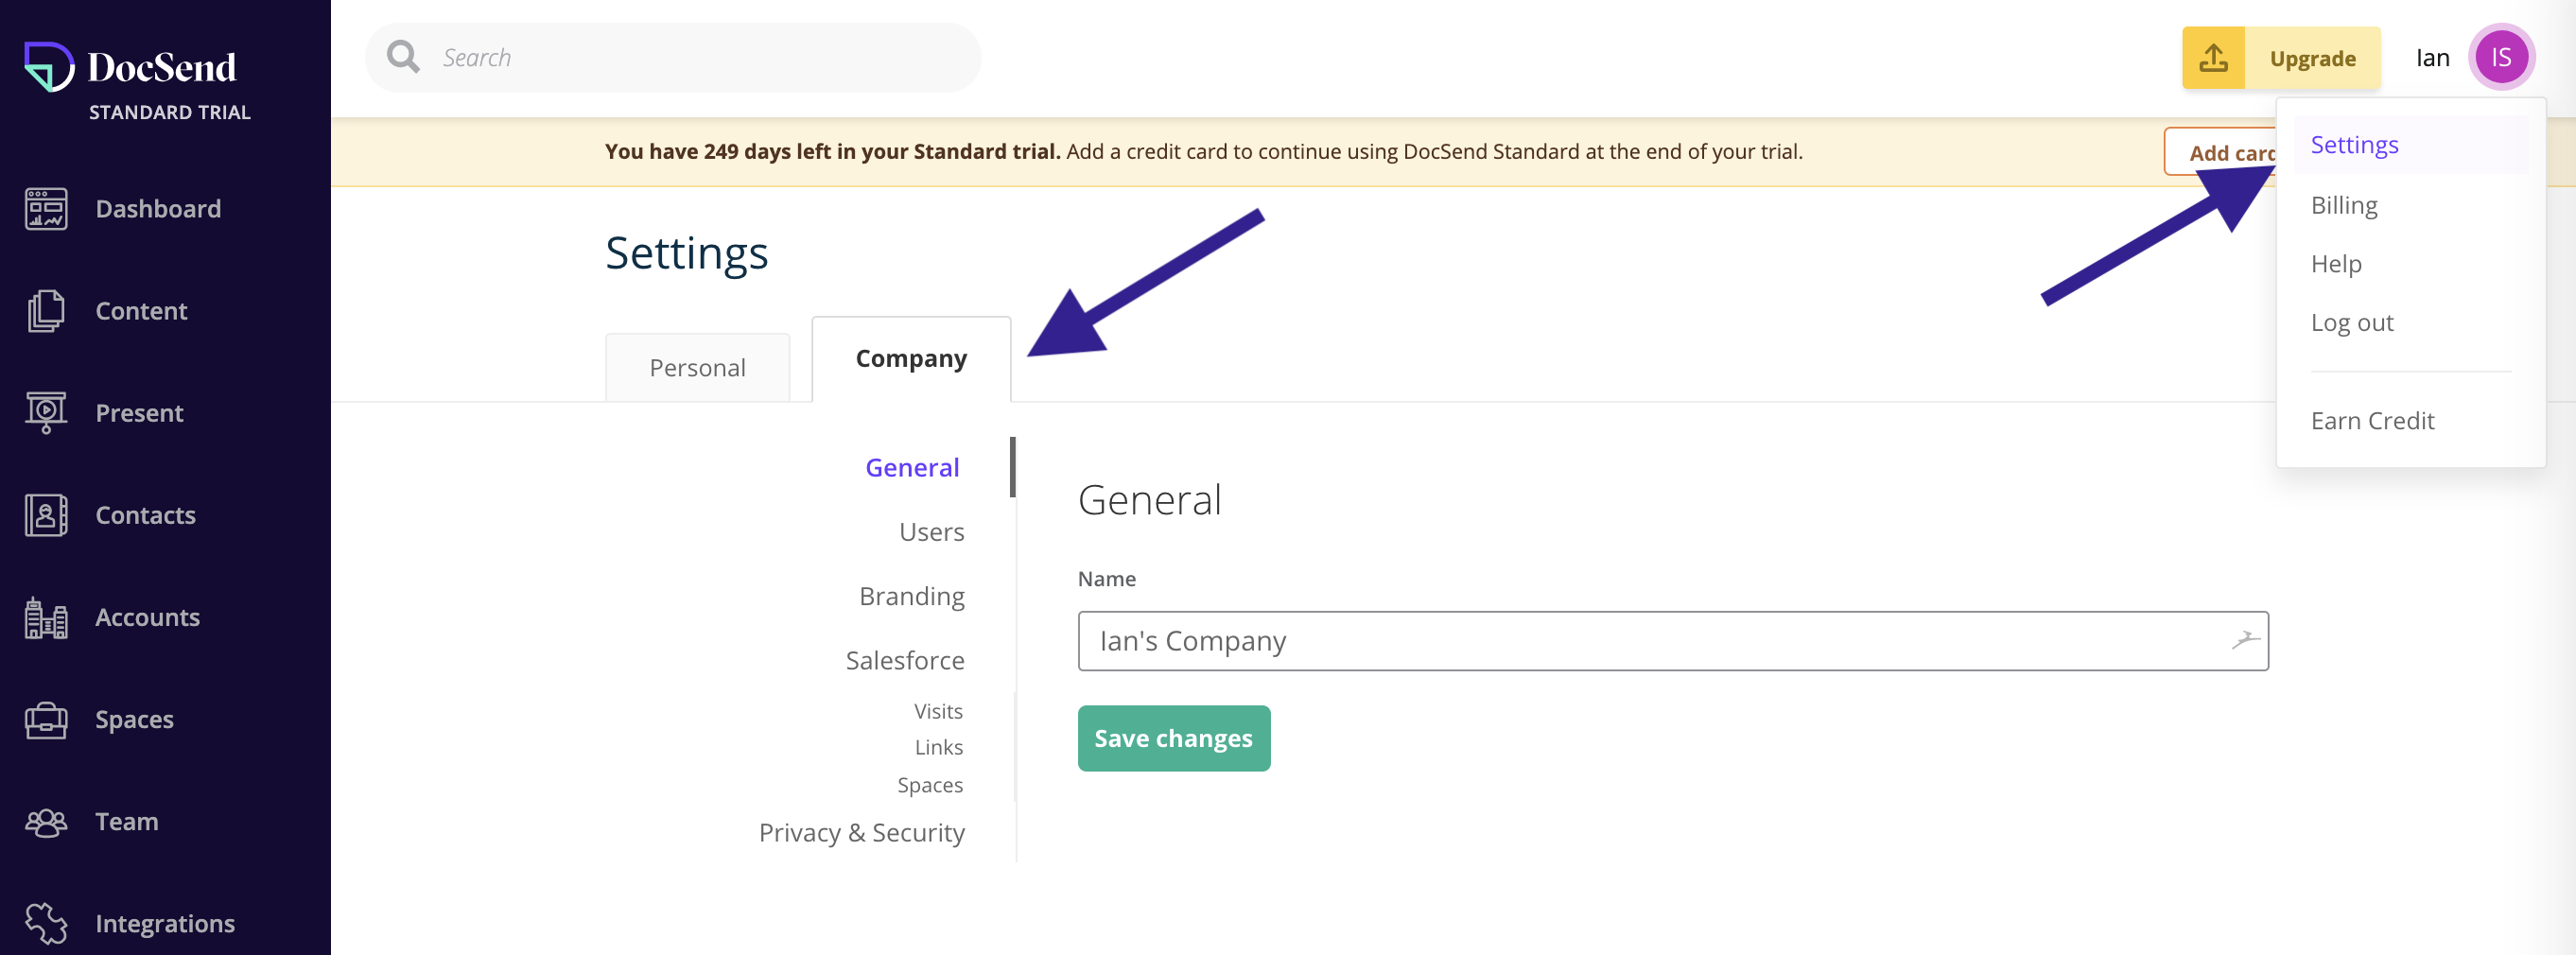Open the Spaces briefcase icon

[x=46, y=720]
